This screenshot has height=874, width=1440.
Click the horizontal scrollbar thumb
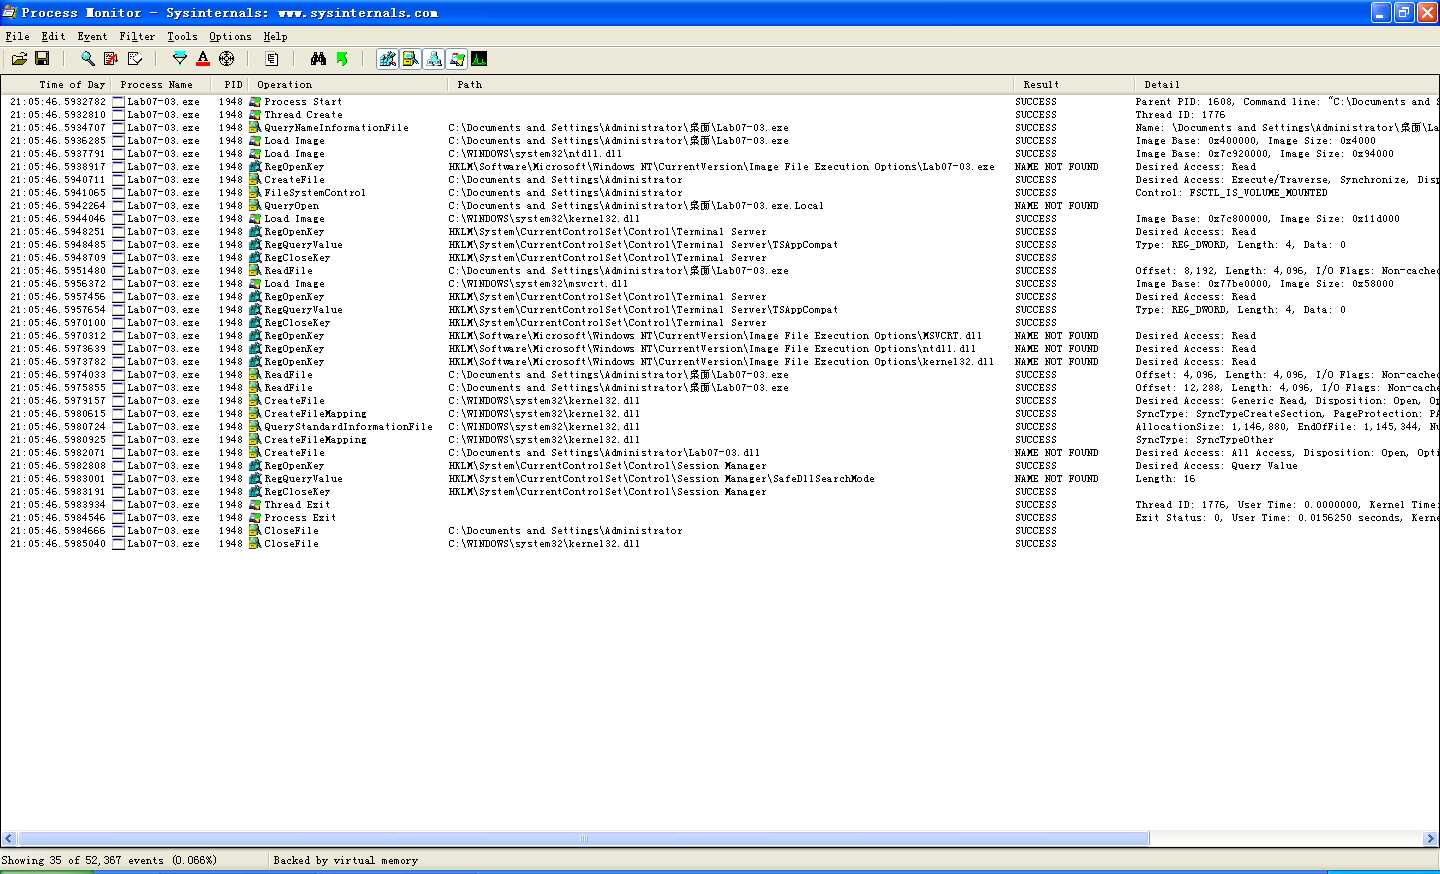point(584,839)
